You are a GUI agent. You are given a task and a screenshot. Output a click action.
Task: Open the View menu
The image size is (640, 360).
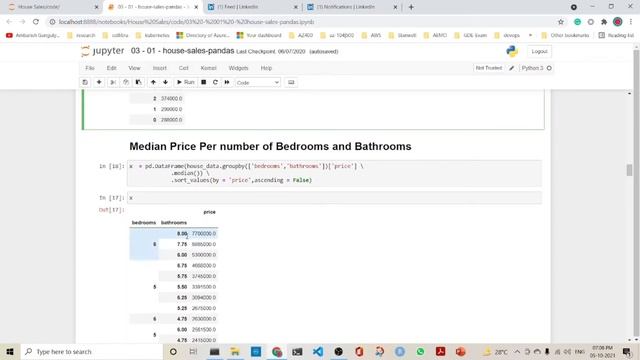[x=134, y=68]
